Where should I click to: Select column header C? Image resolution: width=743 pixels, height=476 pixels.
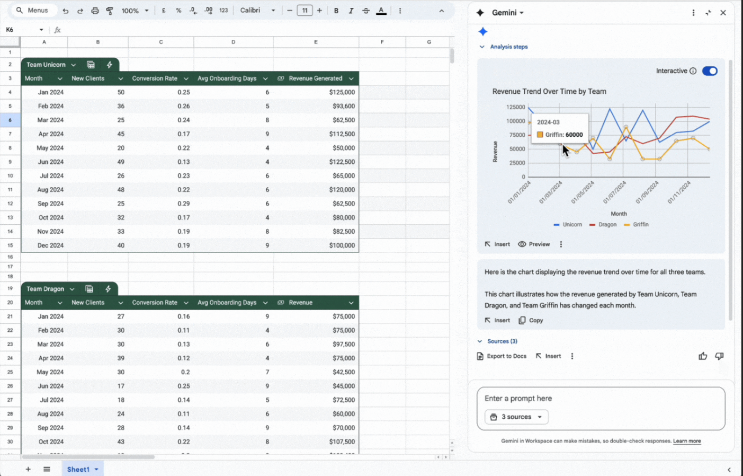point(161,42)
